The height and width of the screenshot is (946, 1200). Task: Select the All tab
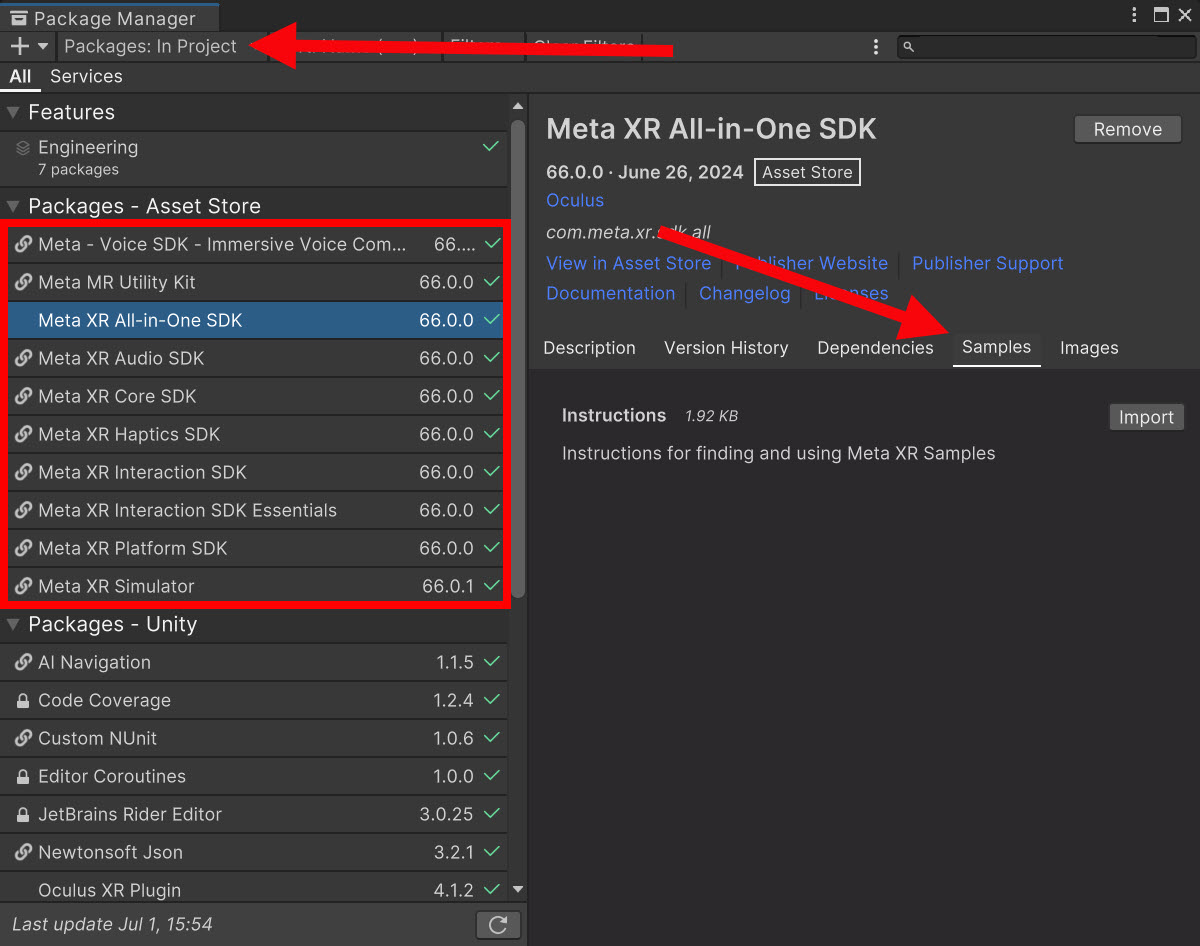coord(20,76)
